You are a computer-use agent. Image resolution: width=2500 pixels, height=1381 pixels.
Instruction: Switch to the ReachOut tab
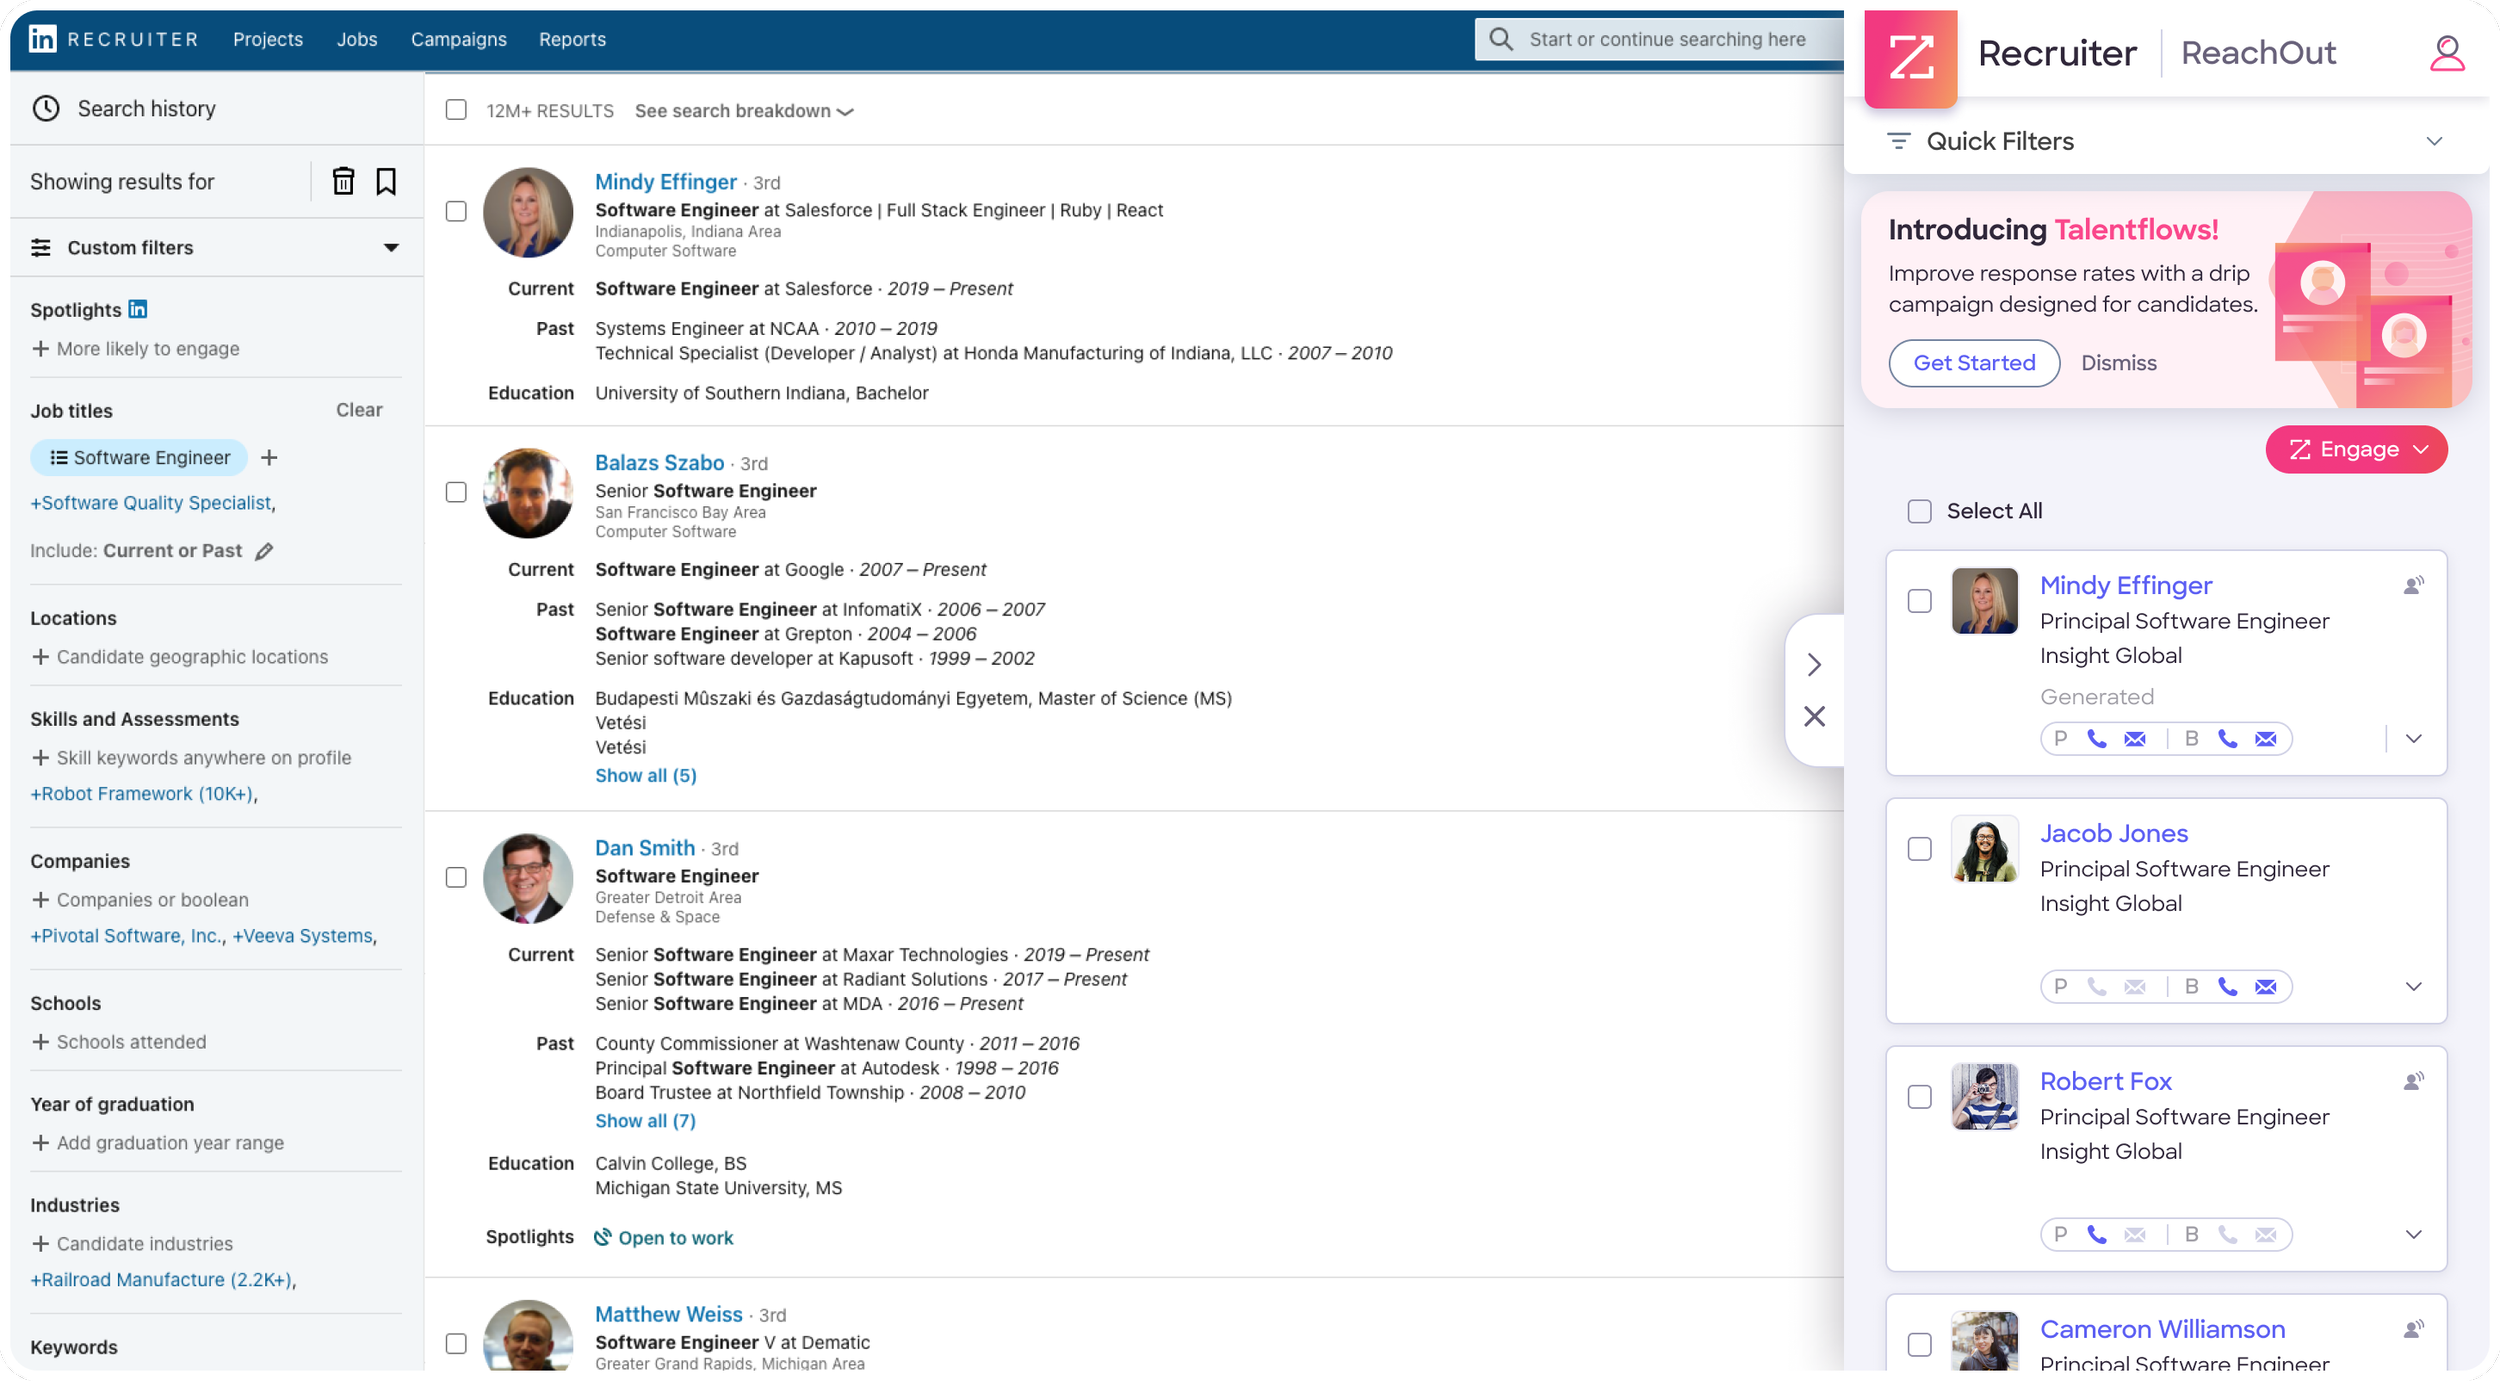[2258, 53]
